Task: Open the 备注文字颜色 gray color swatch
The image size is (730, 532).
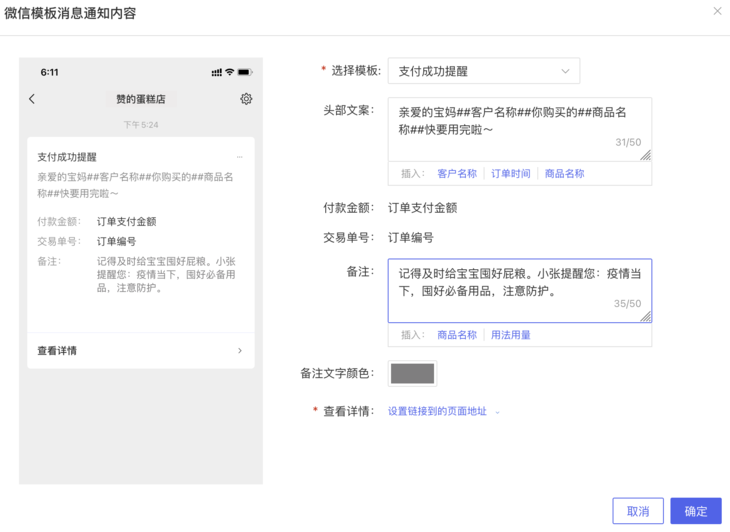Action: tap(412, 373)
